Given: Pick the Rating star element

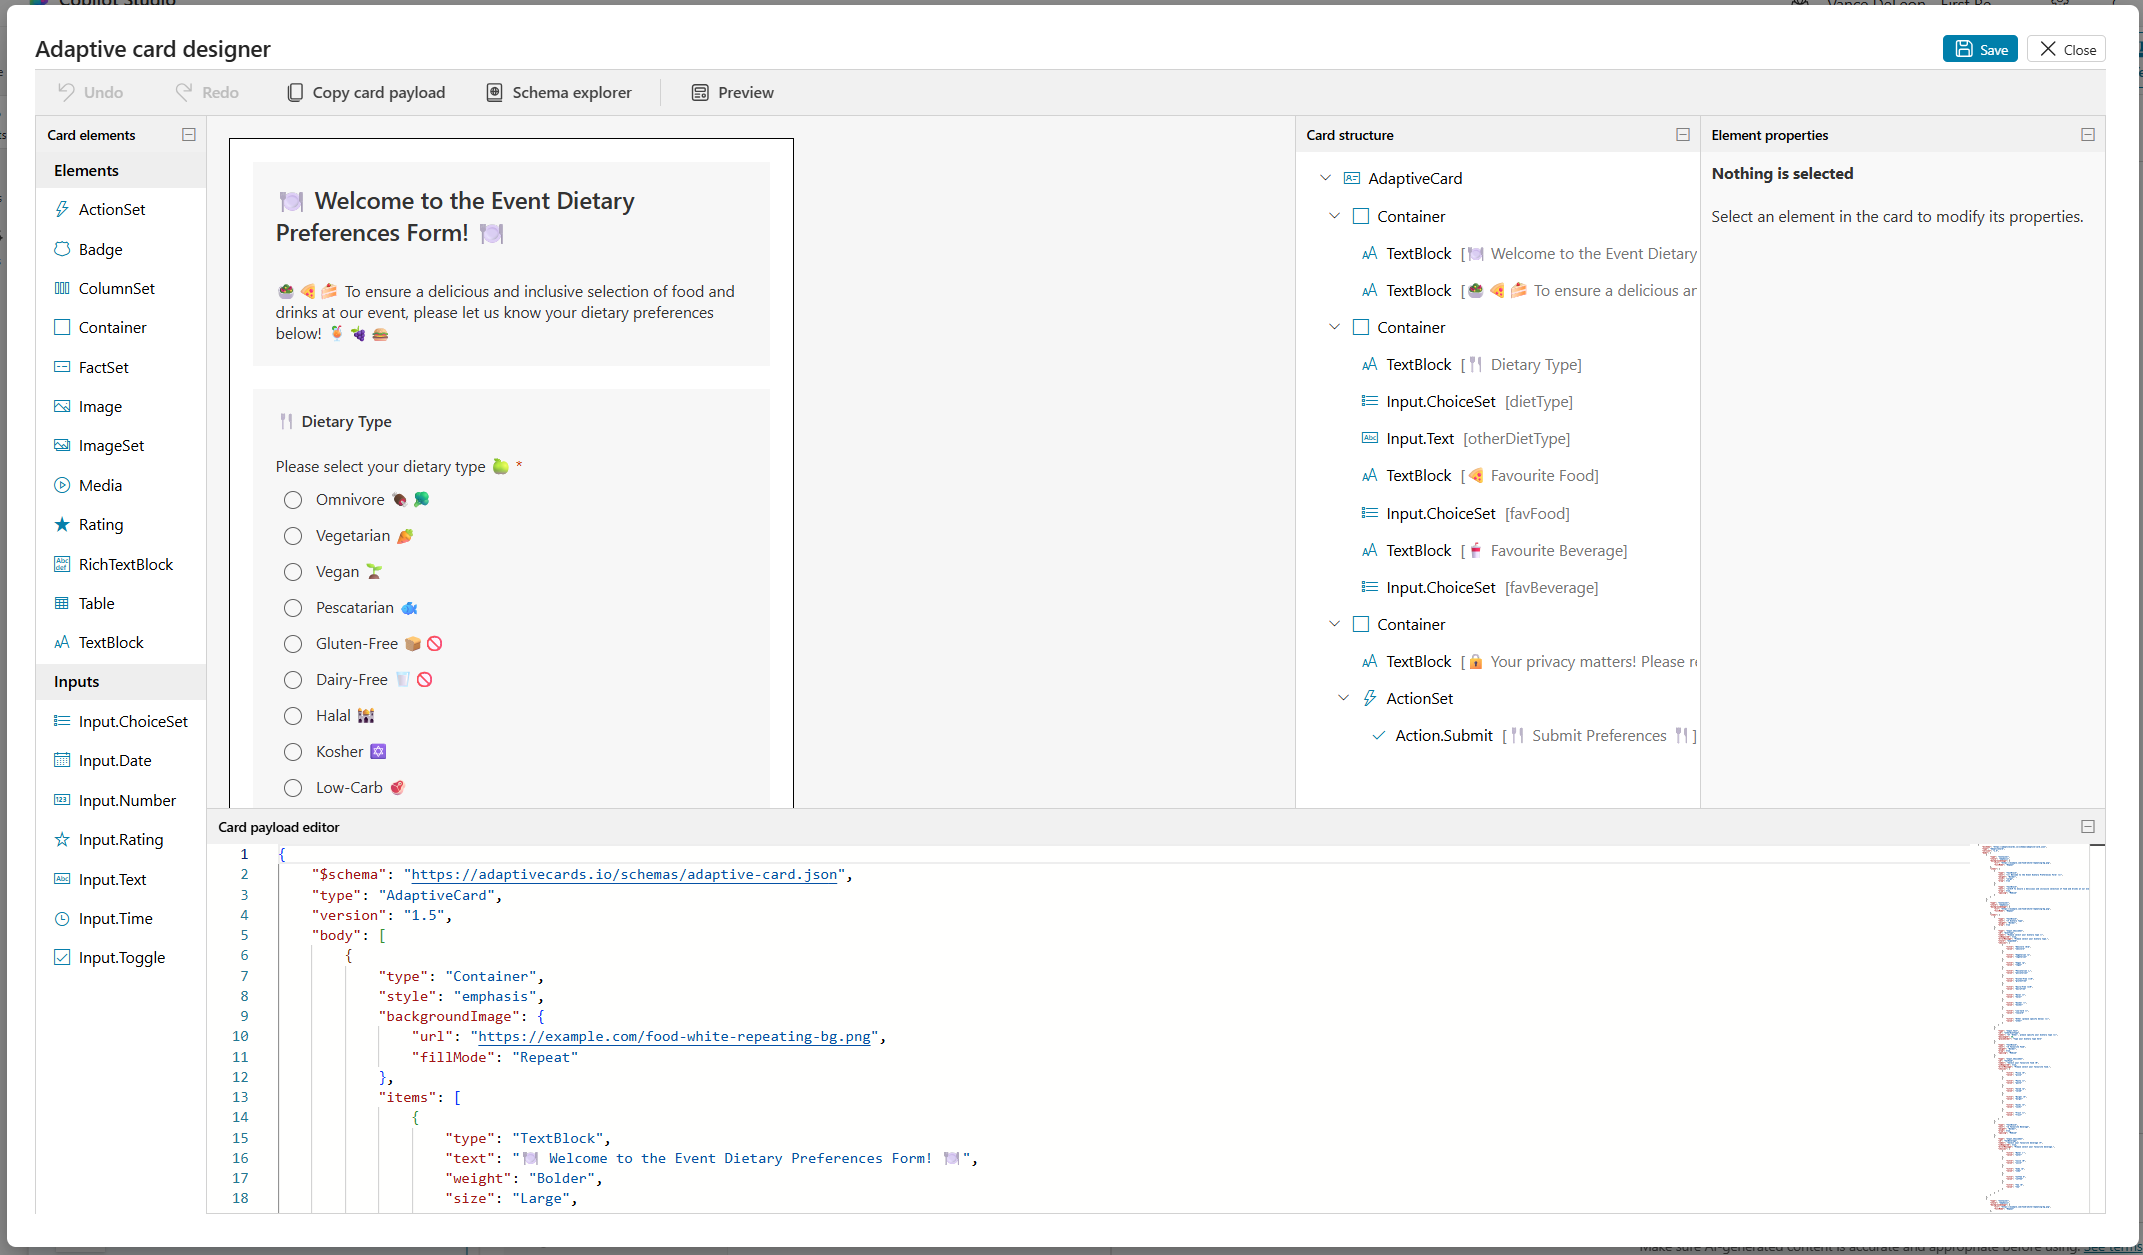Looking at the screenshot, I should pos(62,524).
